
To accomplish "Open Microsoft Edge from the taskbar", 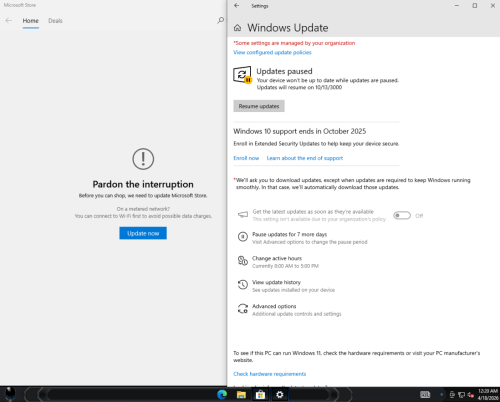I will (x=222, y=395).
